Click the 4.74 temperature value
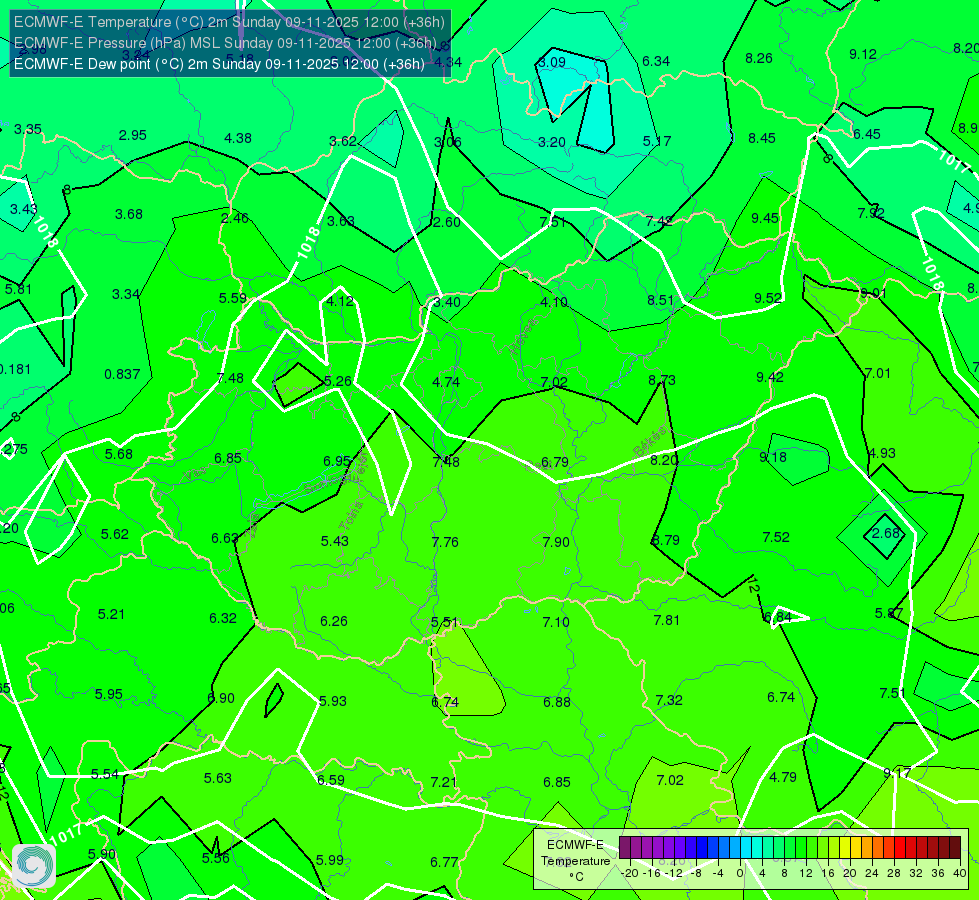Viewport: 979px width, 900px height. [446, 382]
